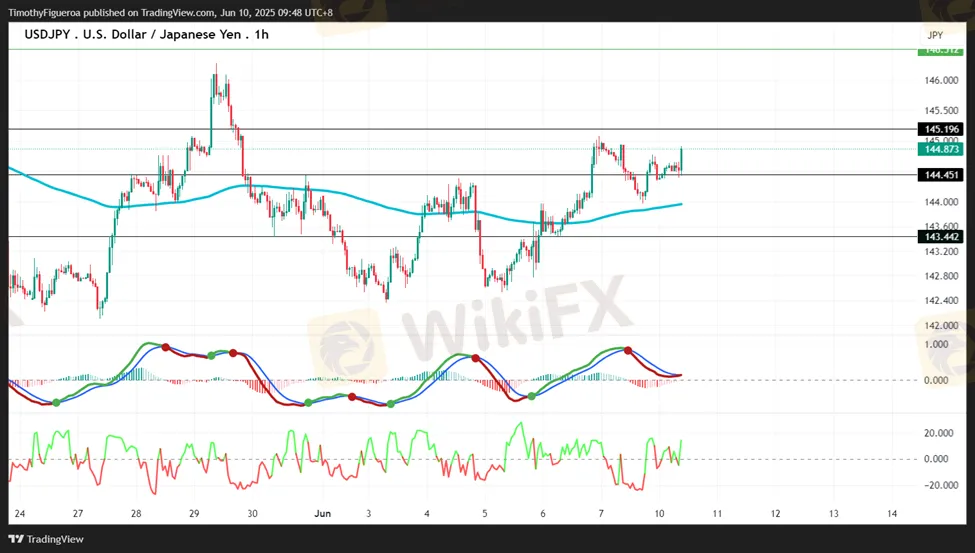Screen dimensions: 975x553
Task: Click the Jun month label on time axis
Action: tap(323, 514)
